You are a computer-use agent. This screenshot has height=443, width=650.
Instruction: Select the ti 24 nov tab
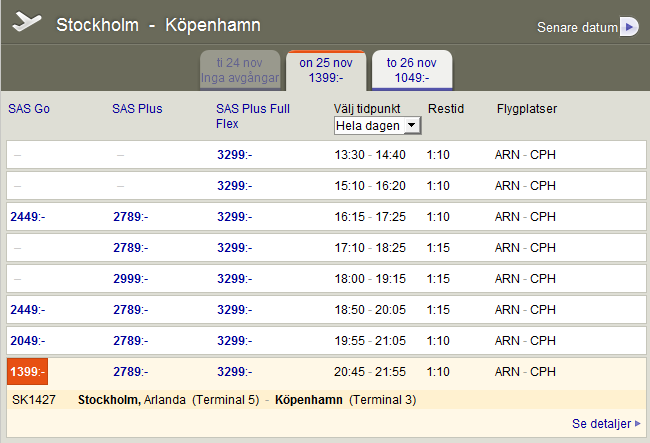coord(240,69)
